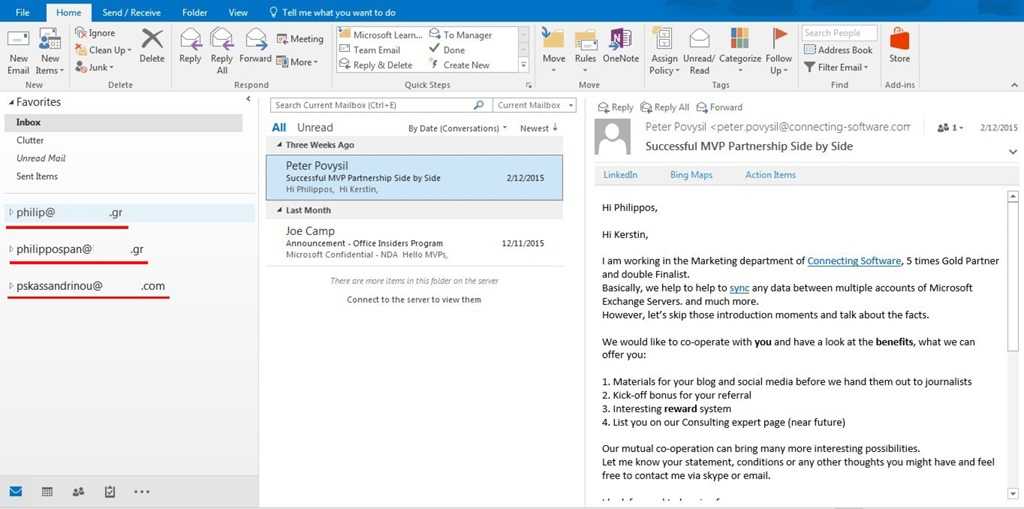The height and width of the screenshot is (509, 1024).
Task: Collapse the Three Weeks Ago group
Action: [280, 145]
